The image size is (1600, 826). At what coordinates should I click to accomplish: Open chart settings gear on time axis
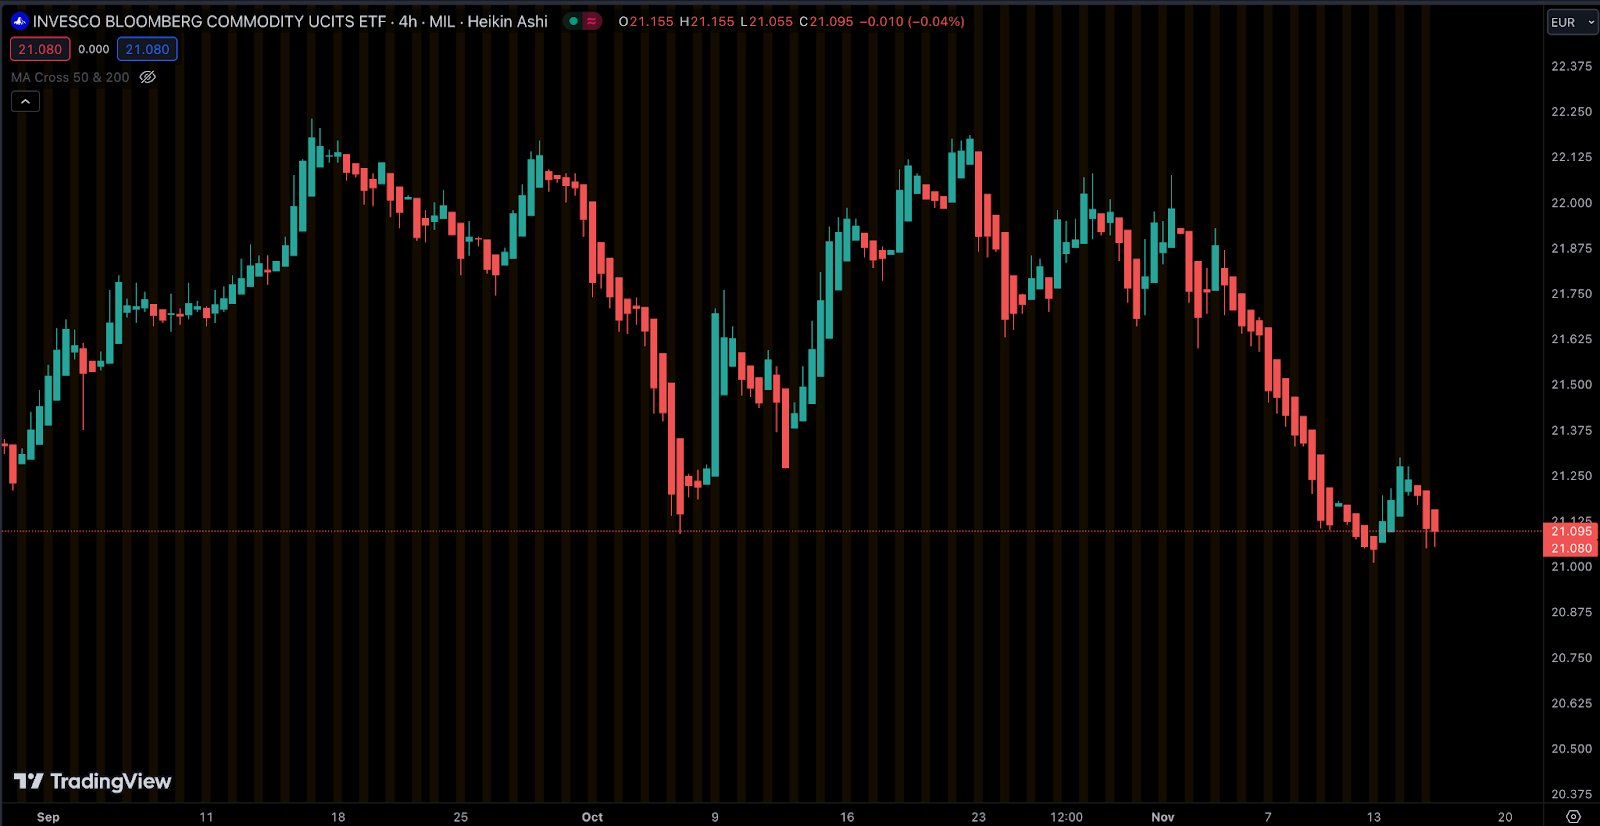[x=1573, y=816]
